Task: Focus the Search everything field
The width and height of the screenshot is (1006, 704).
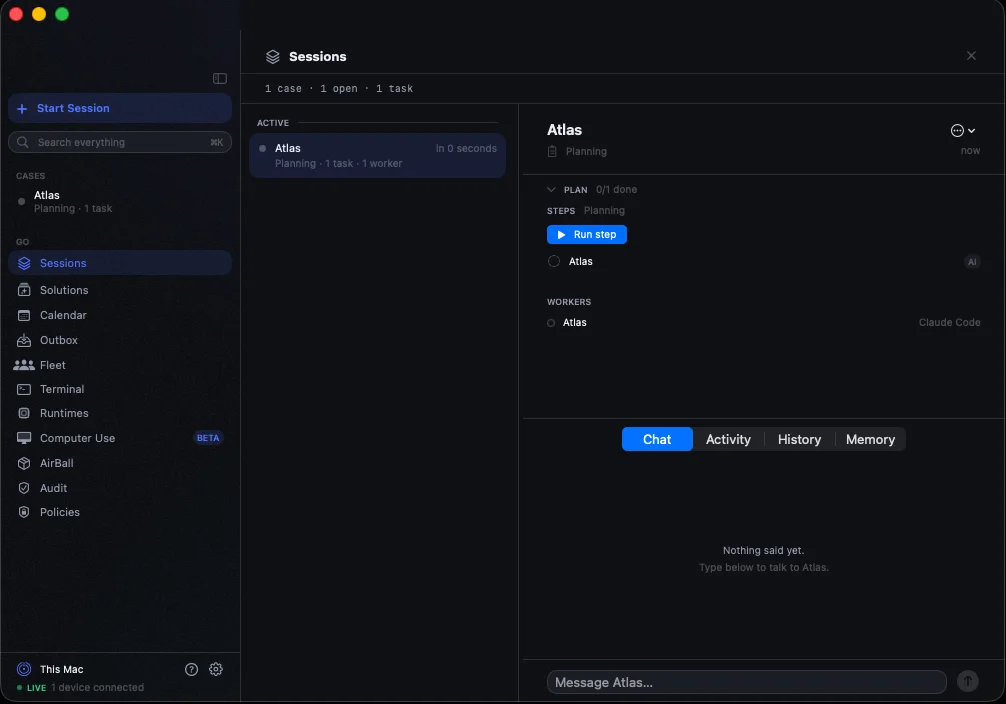Action: [120, 142]
